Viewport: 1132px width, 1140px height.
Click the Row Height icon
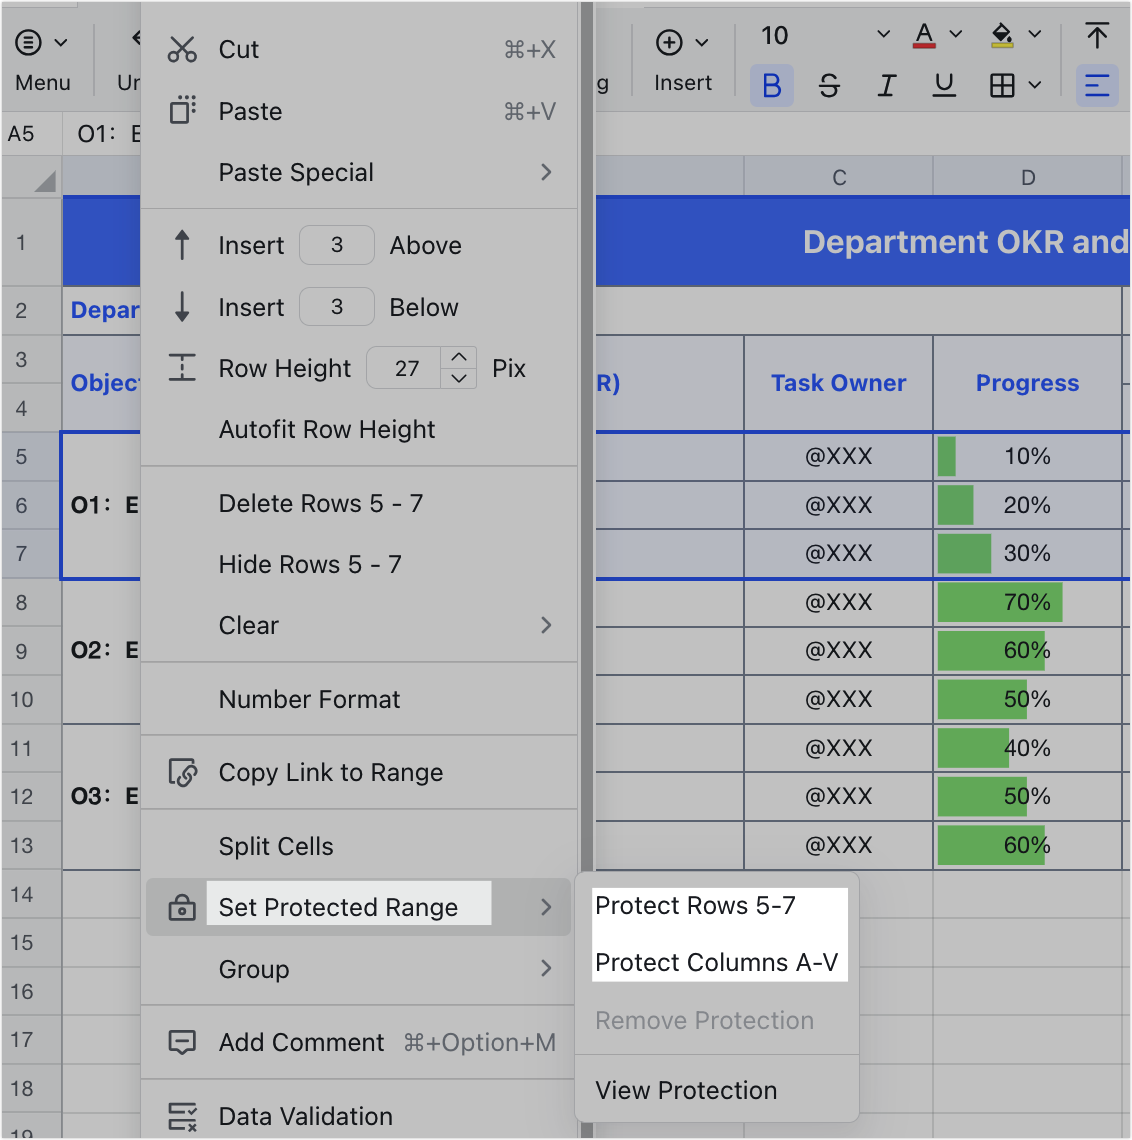182,368
